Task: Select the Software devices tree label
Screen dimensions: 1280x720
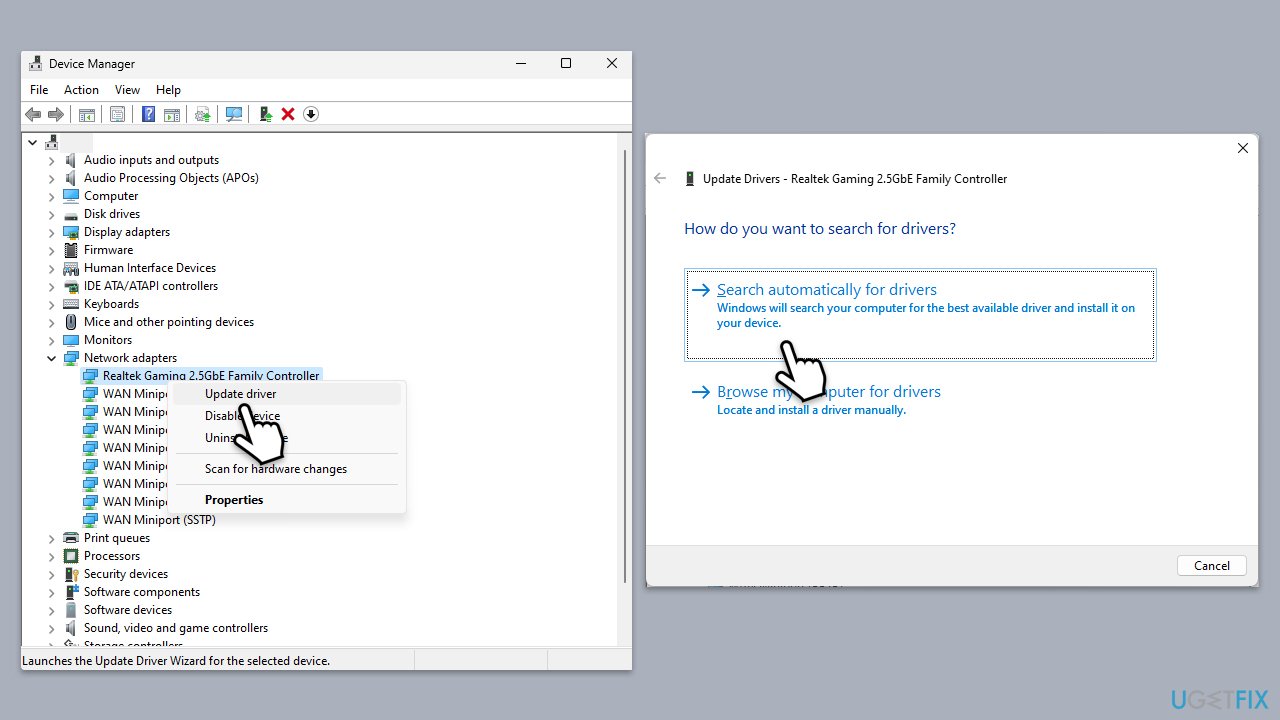Action: click(x=128, y=610)
